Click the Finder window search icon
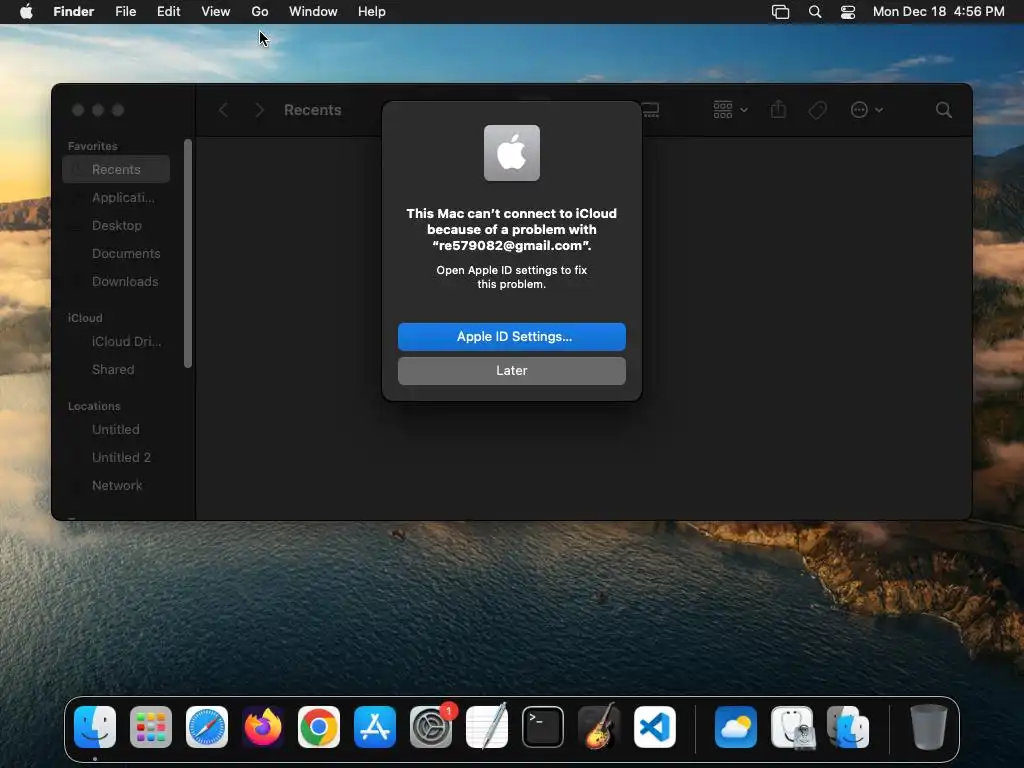Screen dimensions: 1024x768 point(944,110)
